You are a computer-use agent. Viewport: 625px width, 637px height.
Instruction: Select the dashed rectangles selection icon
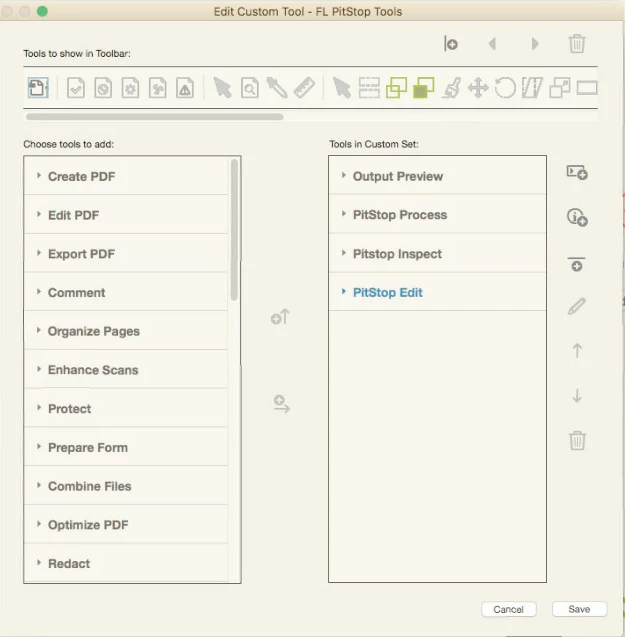[x=369, y=88]
